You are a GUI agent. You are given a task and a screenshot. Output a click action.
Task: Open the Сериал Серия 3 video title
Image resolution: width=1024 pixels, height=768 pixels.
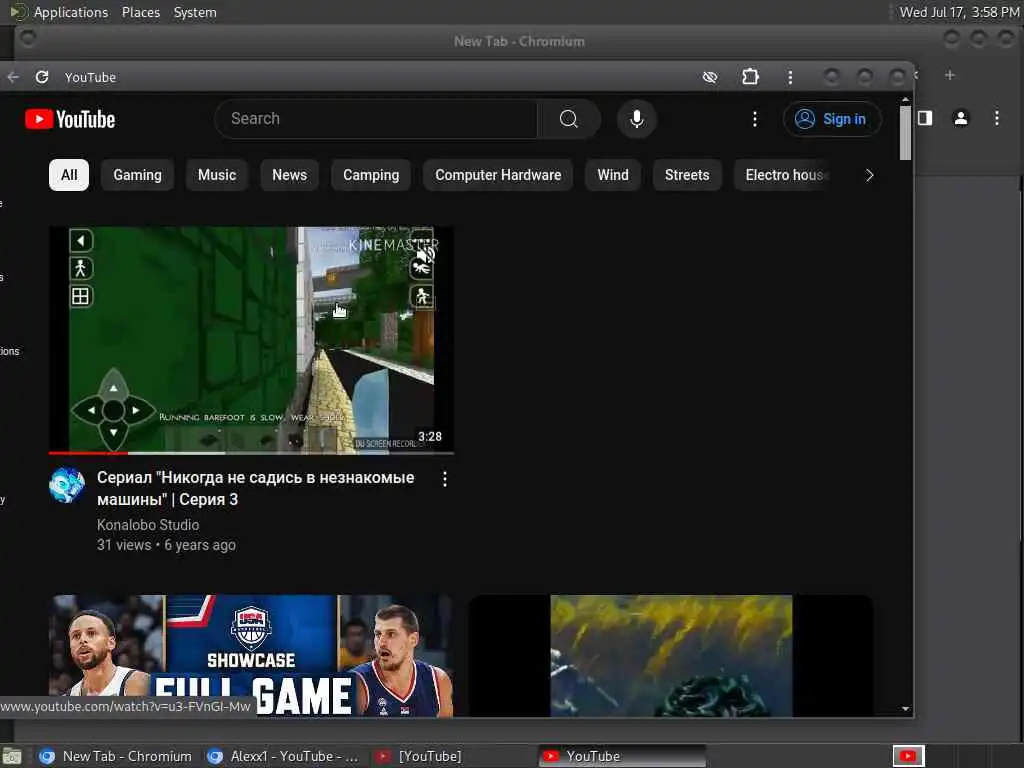(255, 488)
